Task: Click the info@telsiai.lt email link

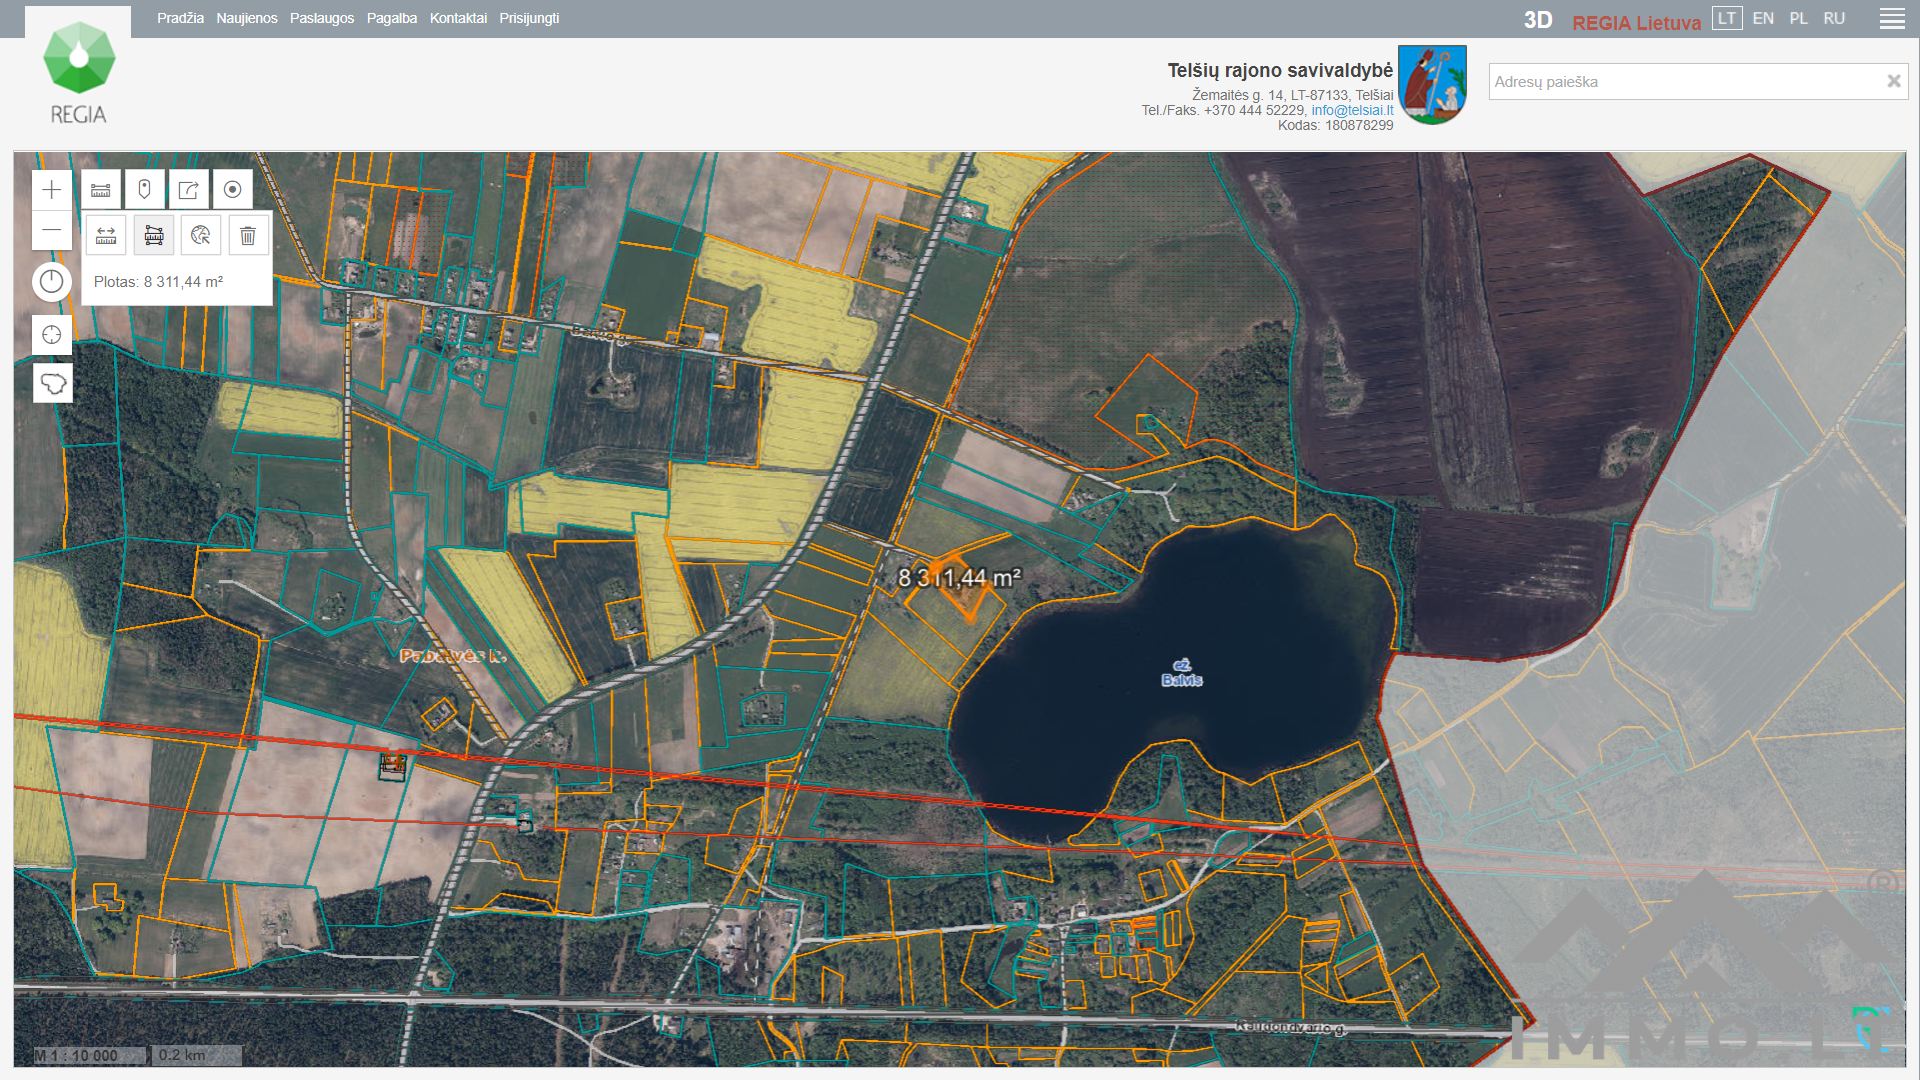Action: pos(1352,110)
